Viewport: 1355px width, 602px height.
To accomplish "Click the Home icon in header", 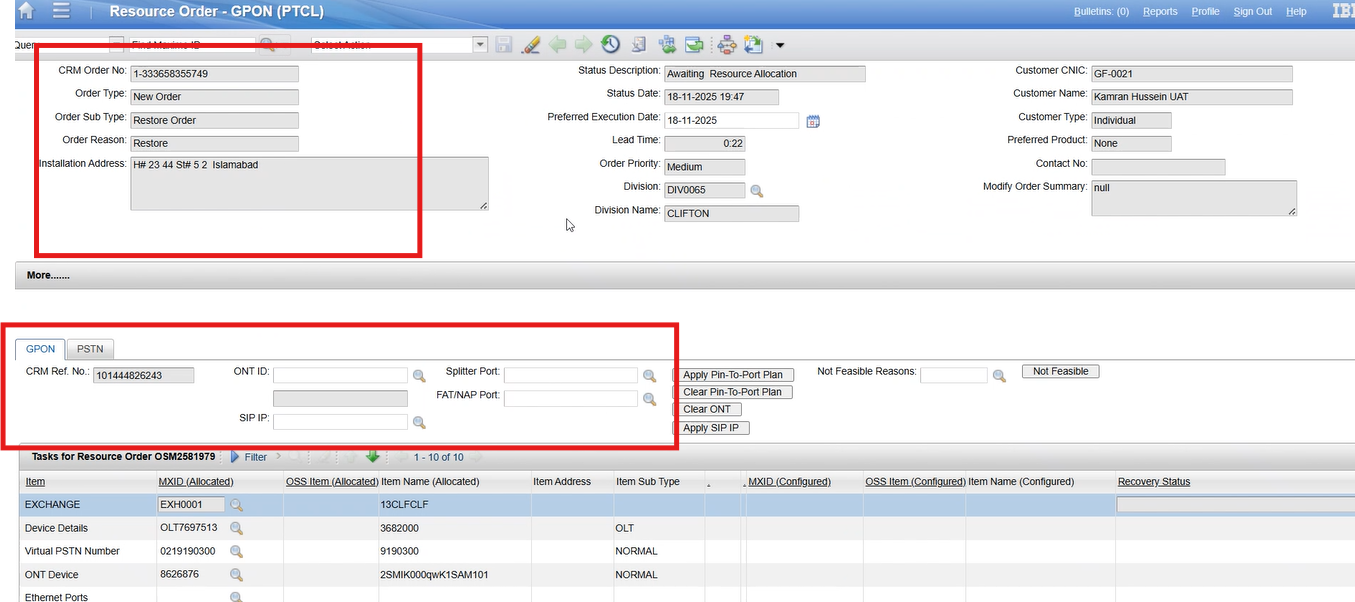I will 27,11.
